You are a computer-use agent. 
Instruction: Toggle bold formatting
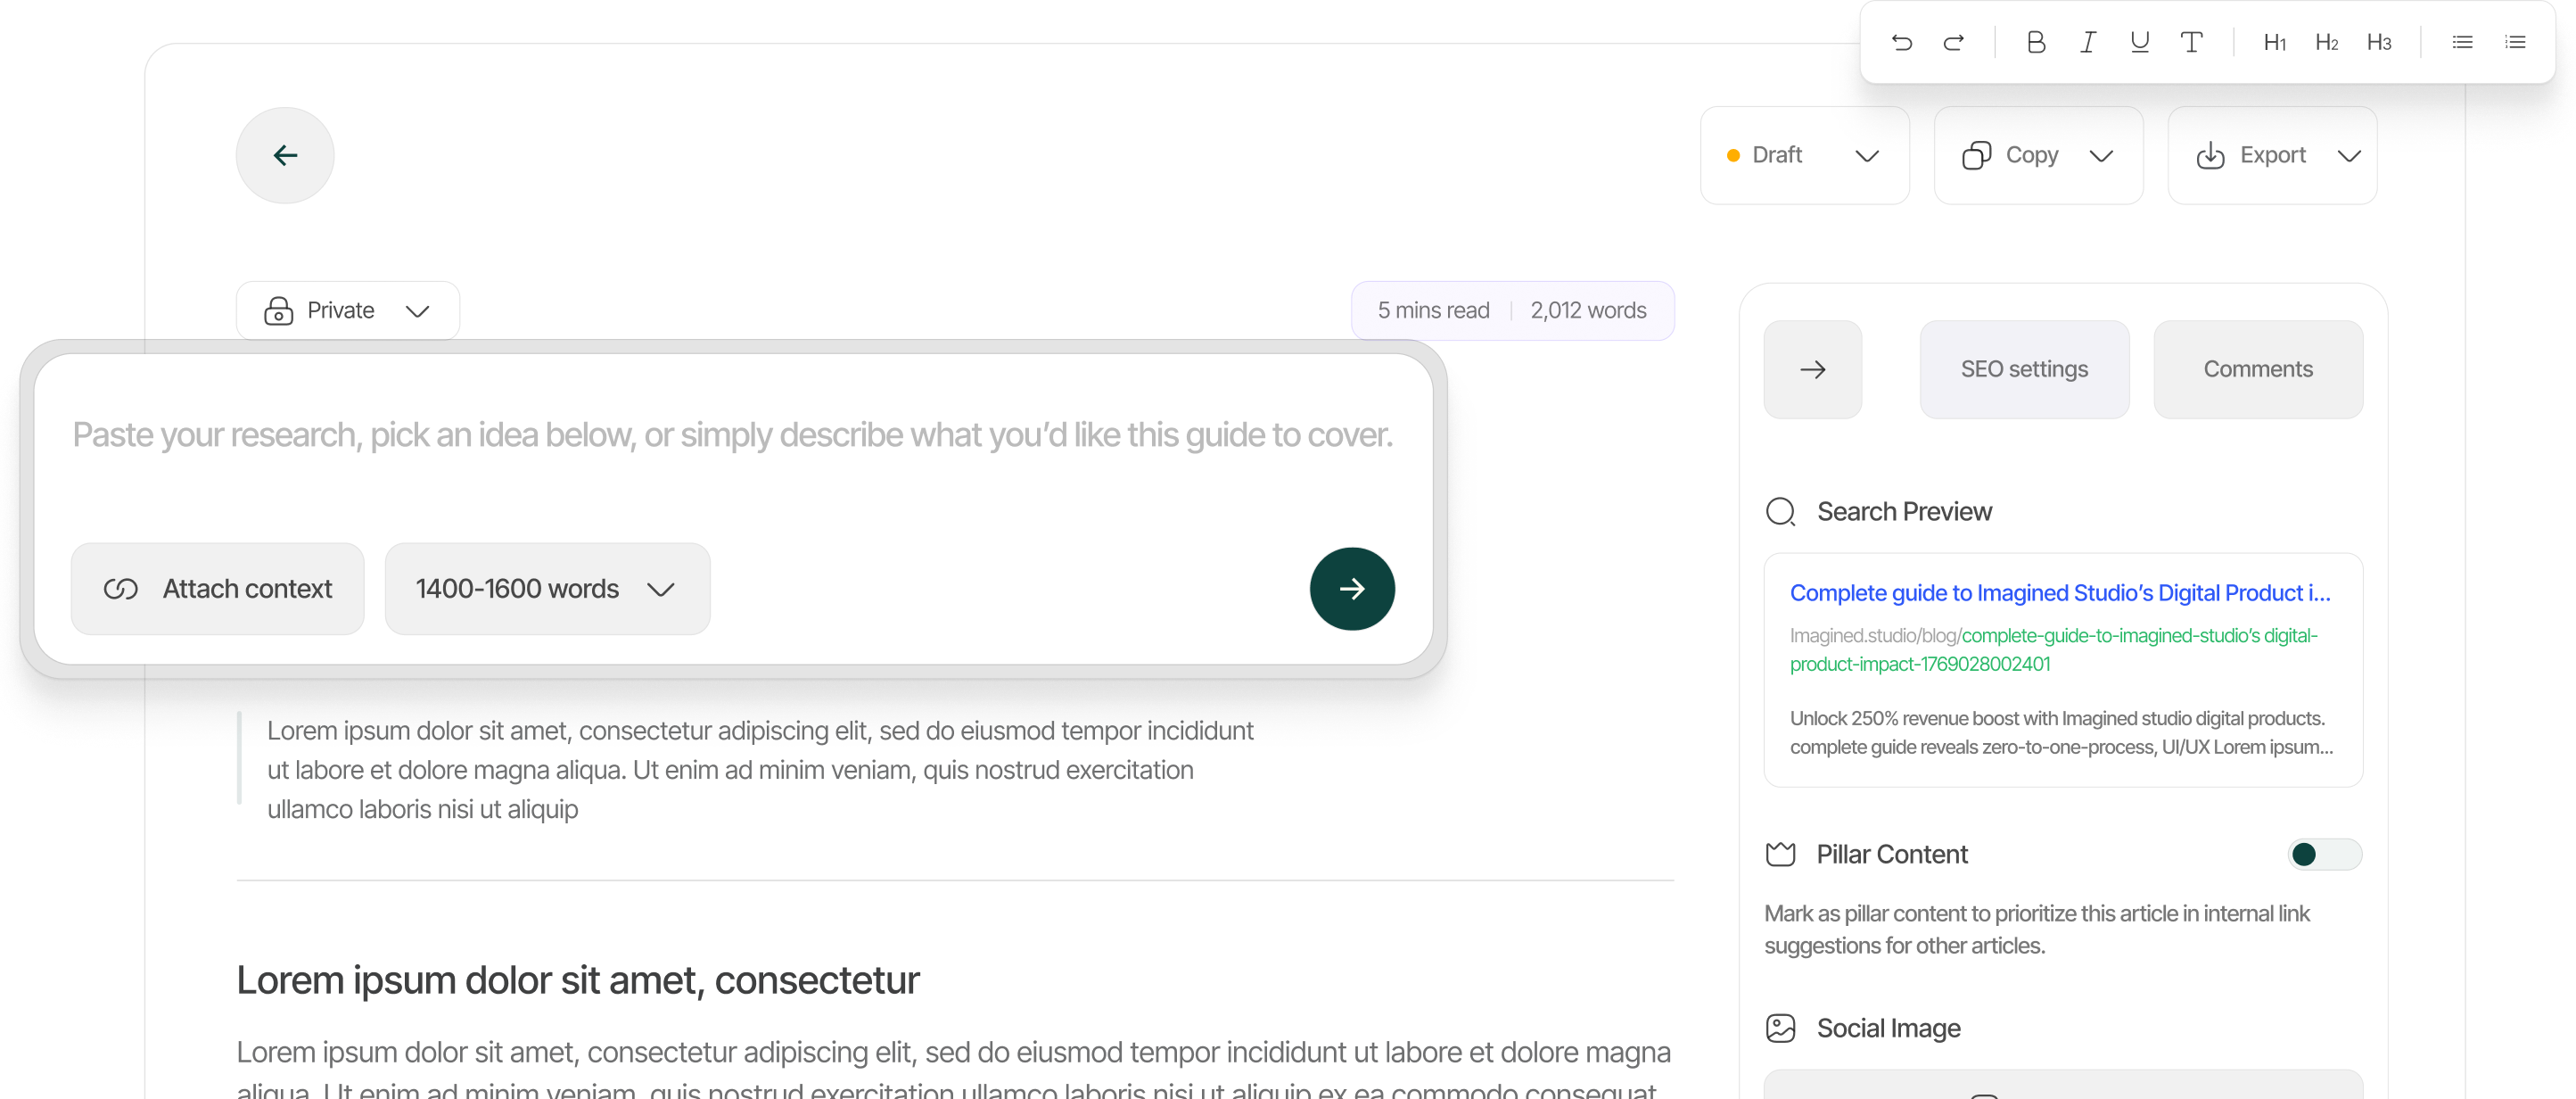click(2035, 42)
